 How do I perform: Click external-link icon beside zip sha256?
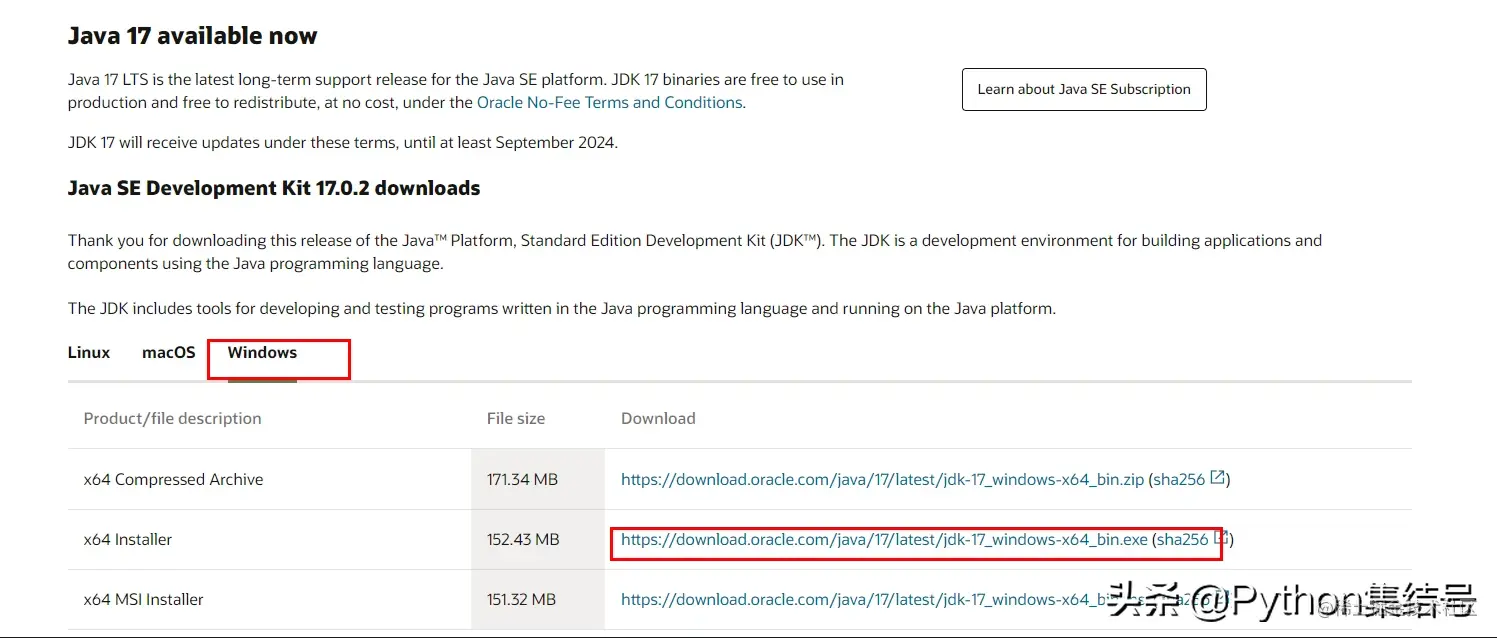click(1217, 479)
